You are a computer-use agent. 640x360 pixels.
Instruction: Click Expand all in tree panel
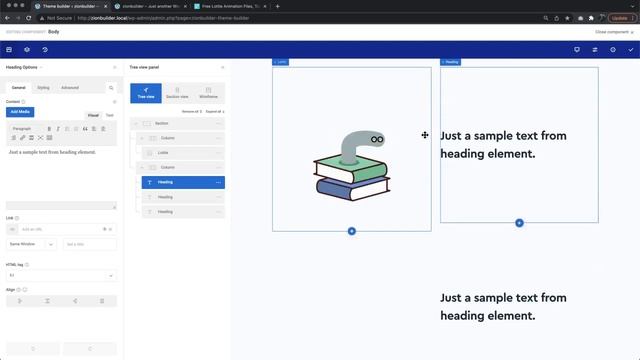pyautogui.click(x=215, y=111)
